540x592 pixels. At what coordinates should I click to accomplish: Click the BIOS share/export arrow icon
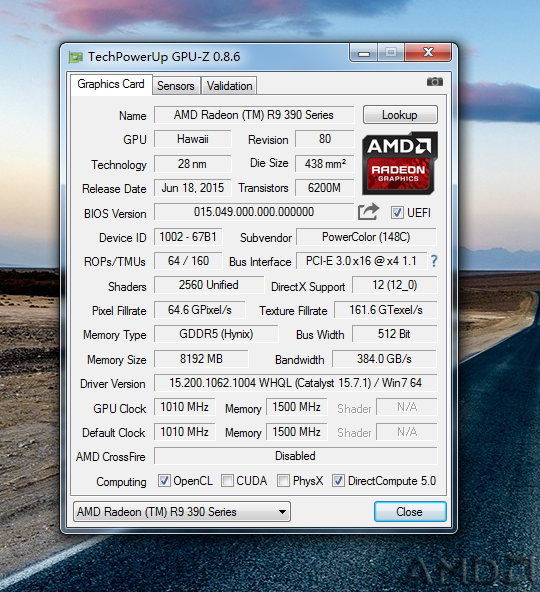(x=368, y=211)
